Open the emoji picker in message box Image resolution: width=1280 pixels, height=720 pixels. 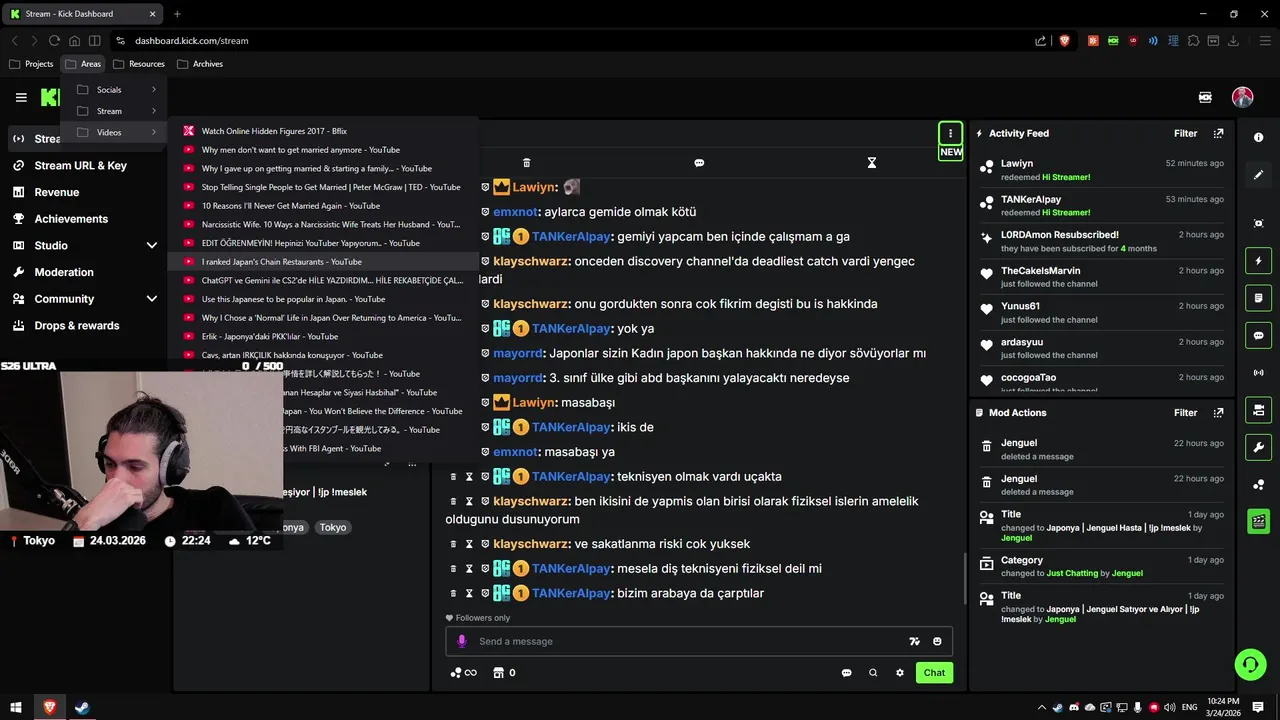(937, 641)
